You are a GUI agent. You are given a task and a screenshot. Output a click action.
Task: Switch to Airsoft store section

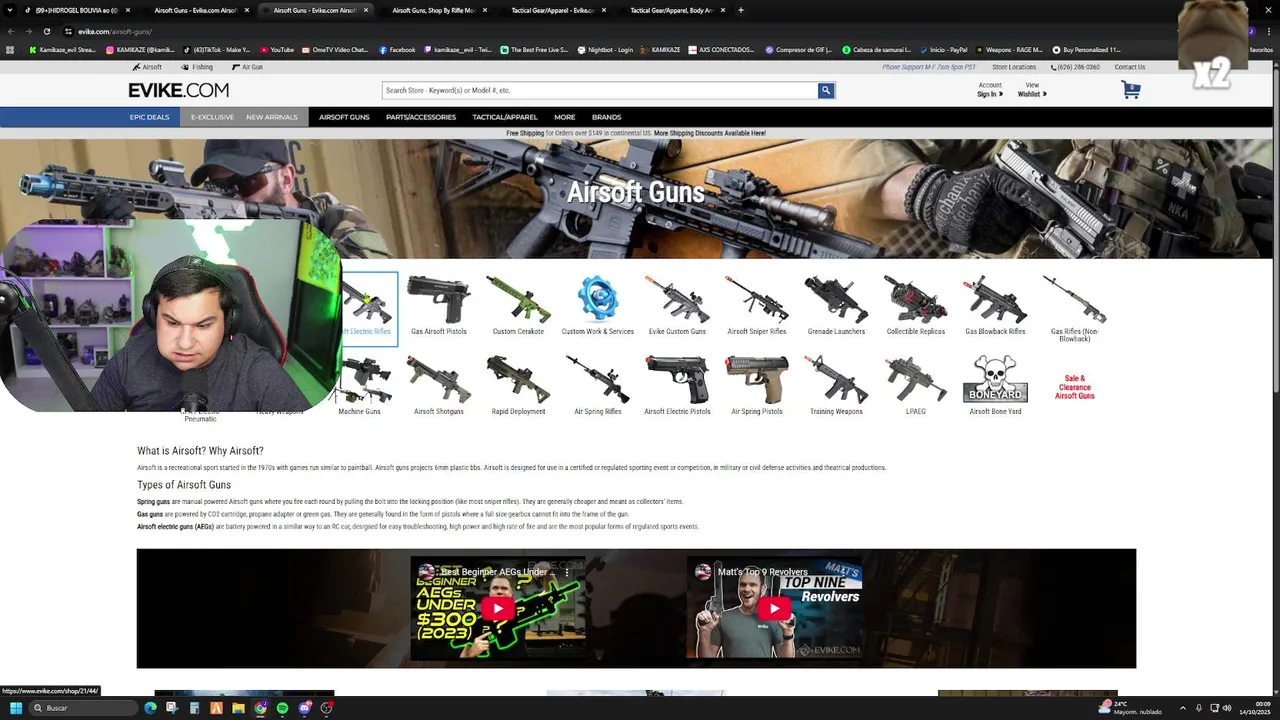pyautogui.click(x=147, y=67)
